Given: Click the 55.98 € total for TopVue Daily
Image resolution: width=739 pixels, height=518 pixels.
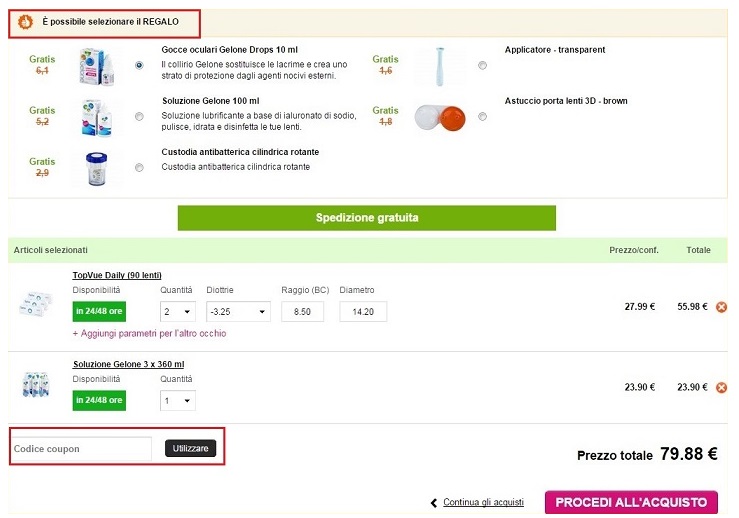Looking at the screenshot, I should (x=692, y=307).
